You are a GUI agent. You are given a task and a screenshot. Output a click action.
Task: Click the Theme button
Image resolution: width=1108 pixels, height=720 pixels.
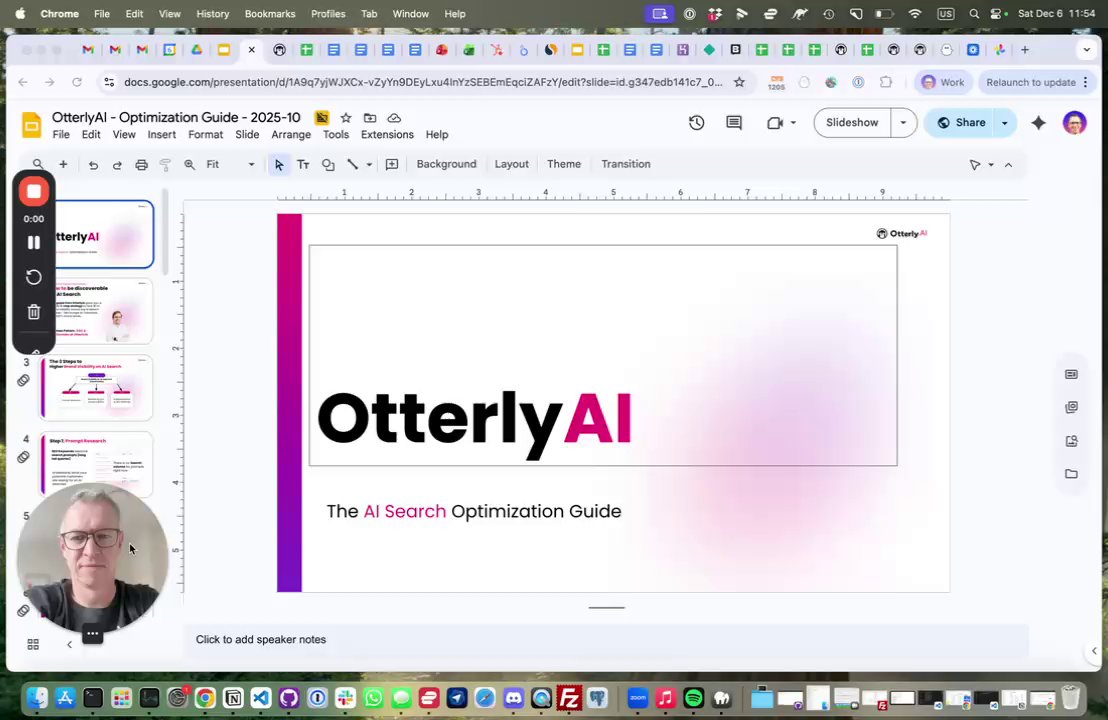pyautogui.click(x=564, y=164)
